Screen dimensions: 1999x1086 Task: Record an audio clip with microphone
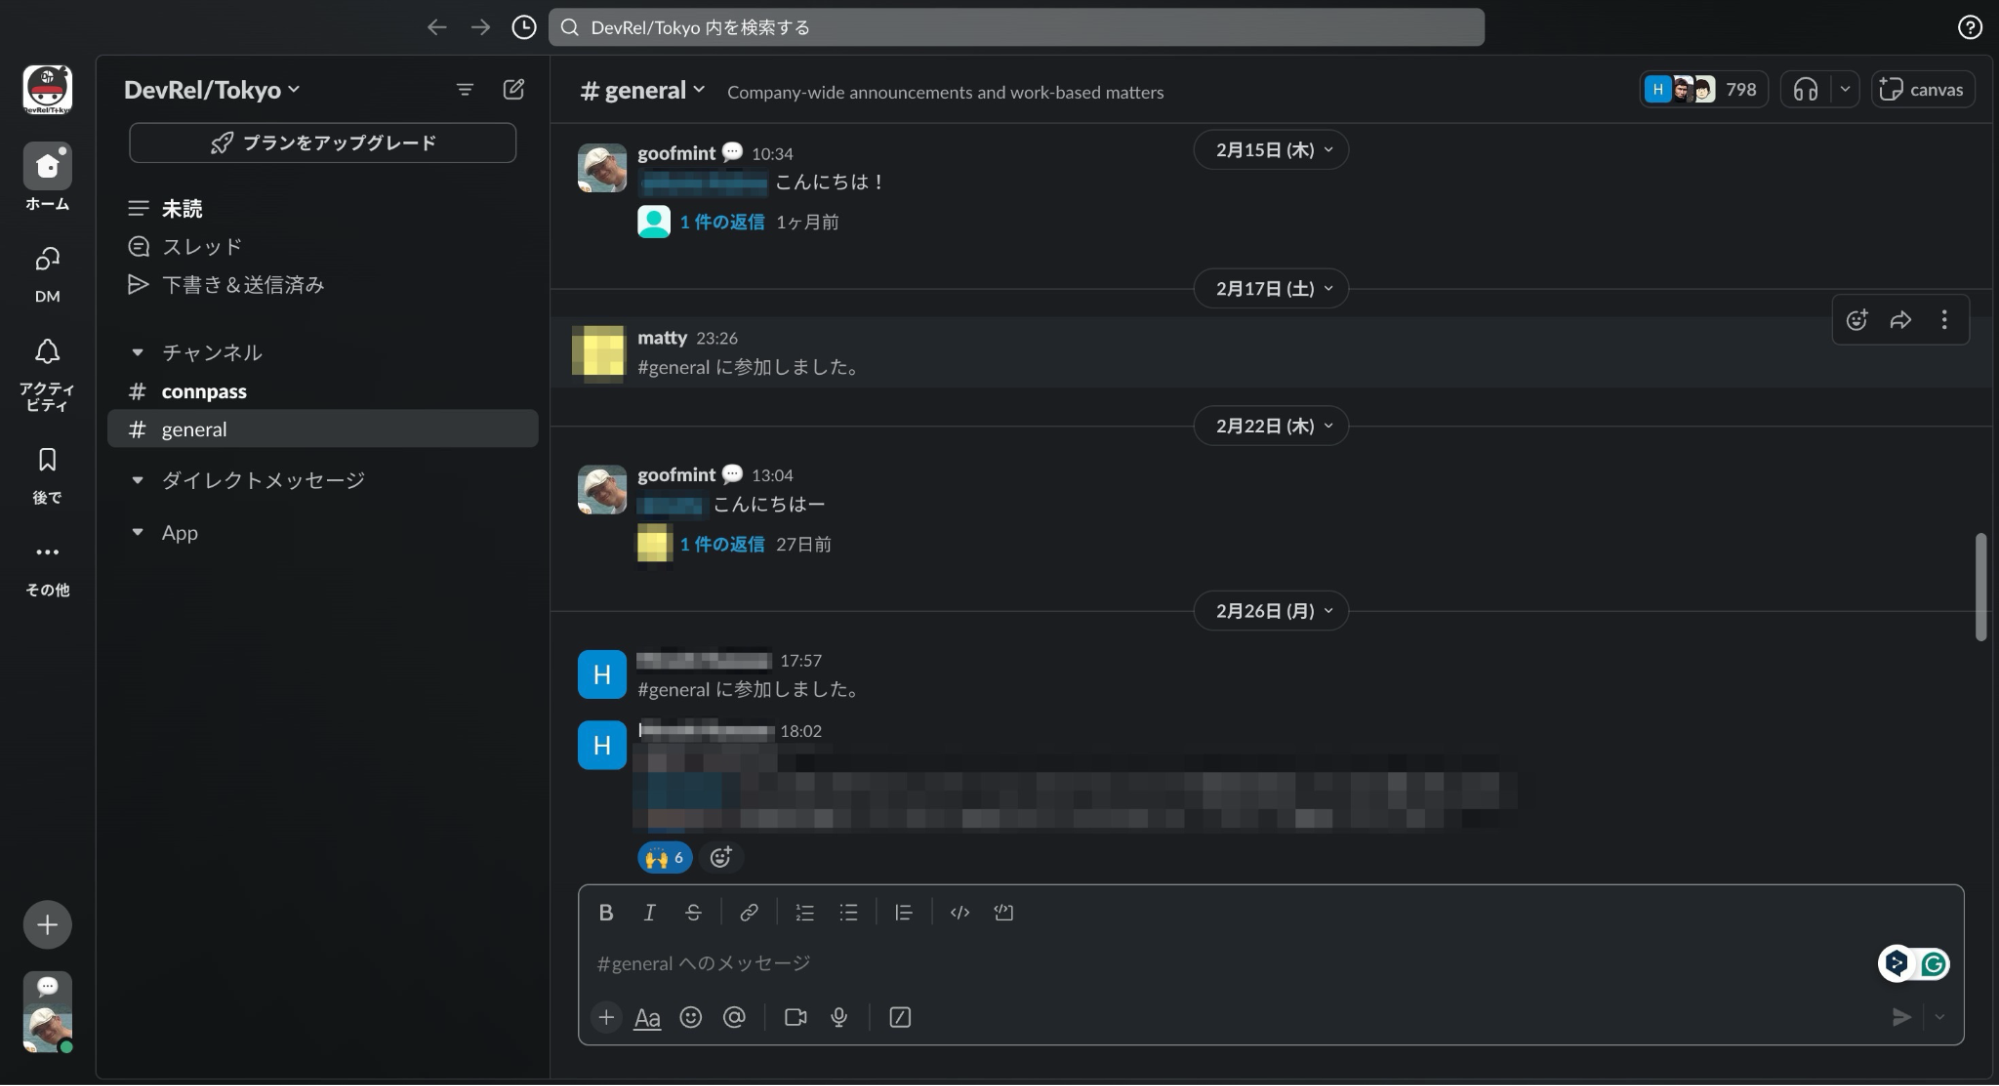(839, 1018)
